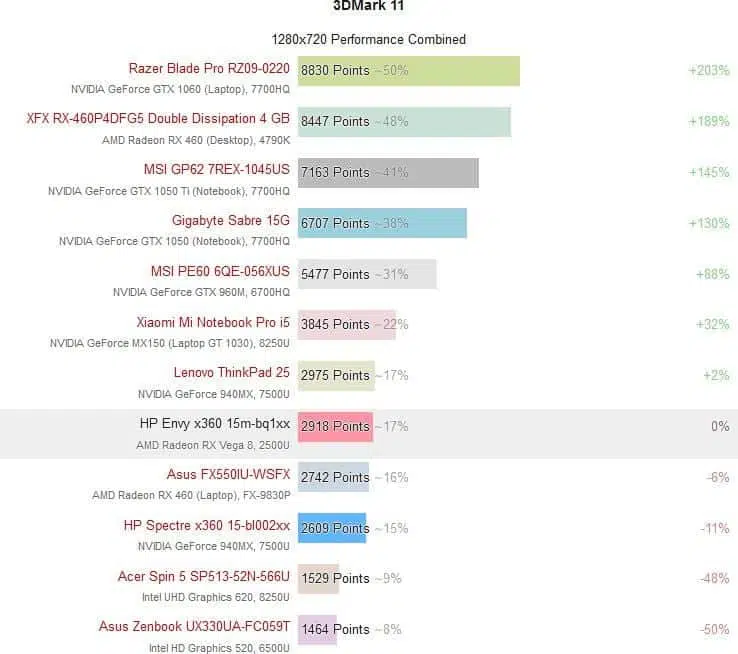This screenshot has width=738, height=654.
Task: Click the pink 2918 Points bar
Action: coord(336,427)
